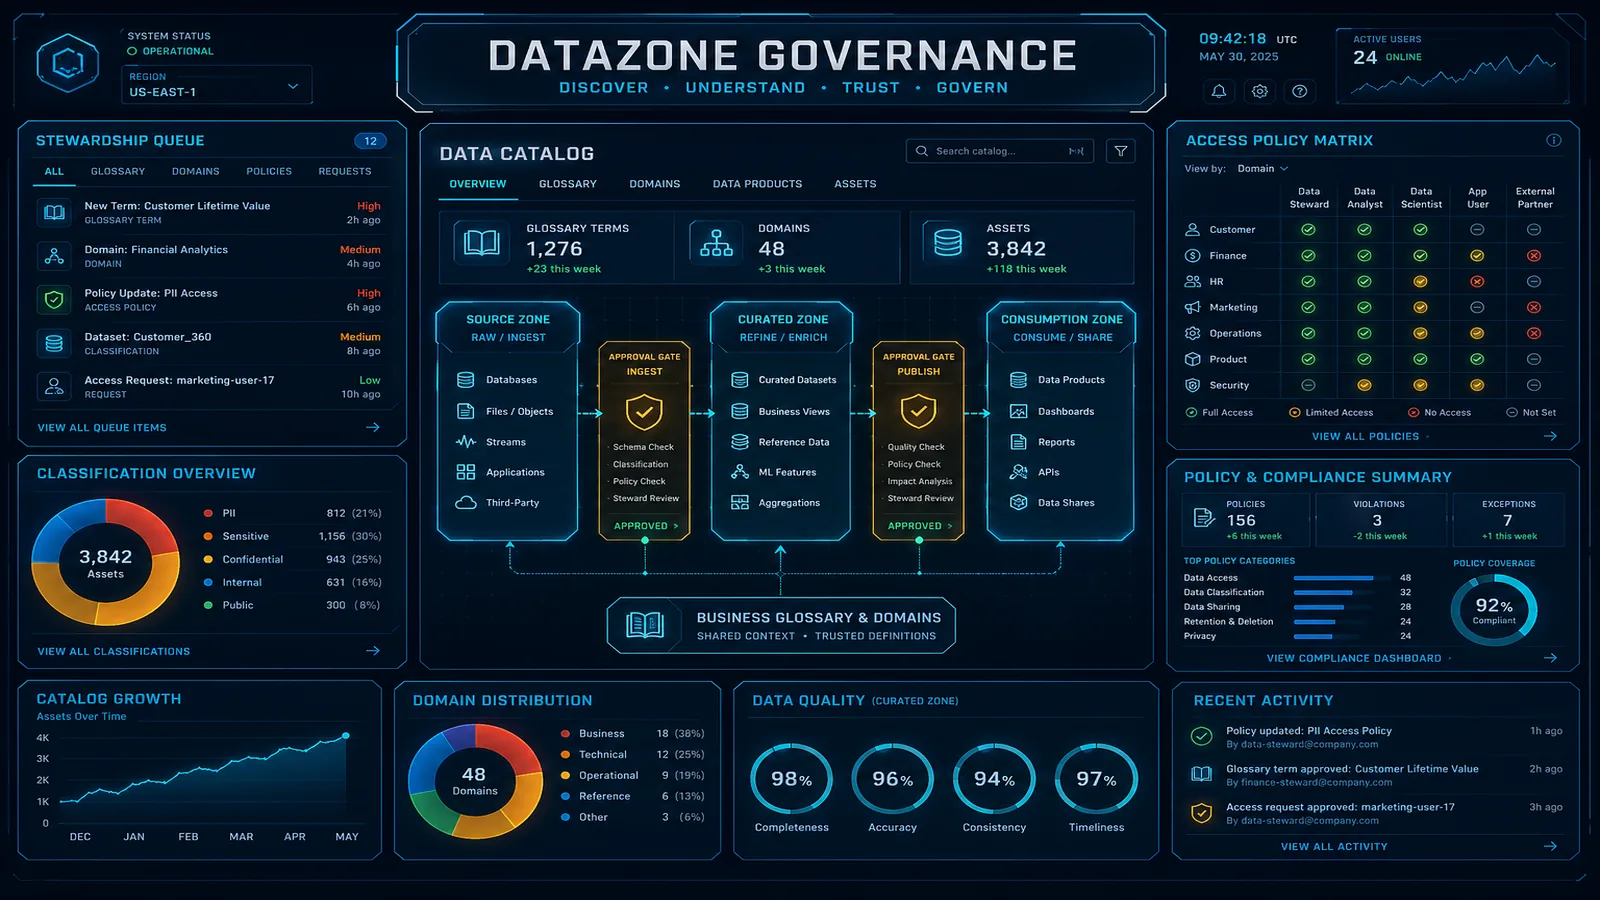Open the Compliance Dashboard link

click(x=1355, y=658)
